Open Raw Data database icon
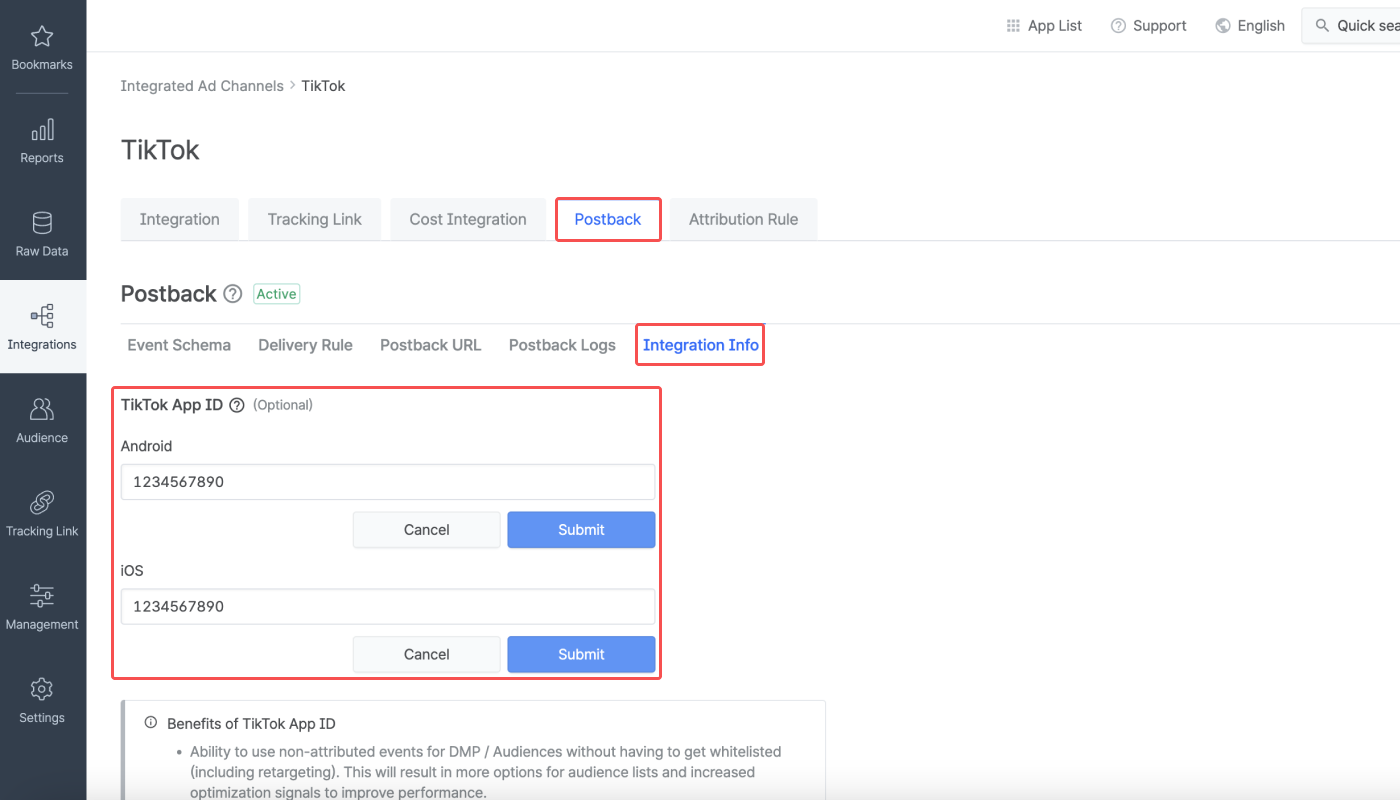 click(x=42, y=223)
